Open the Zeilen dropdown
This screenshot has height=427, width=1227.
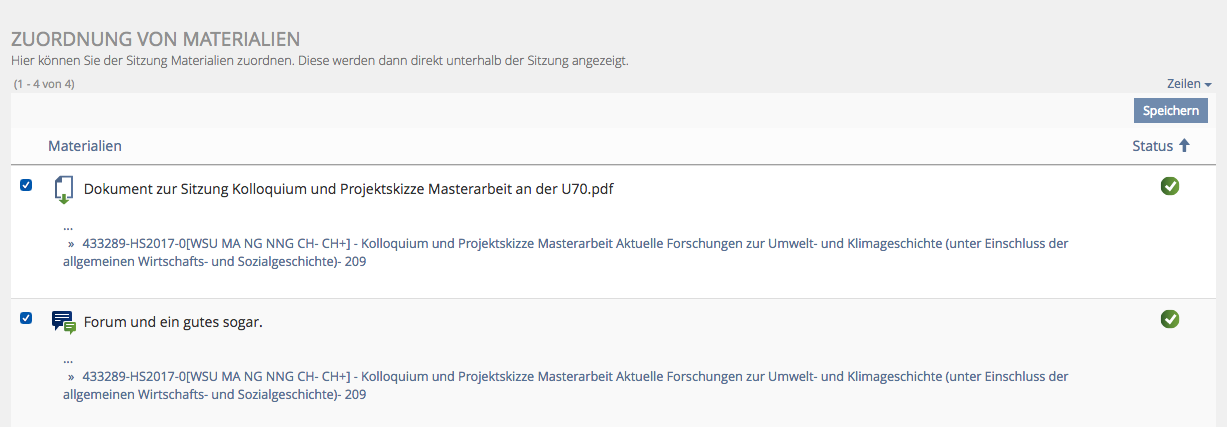(x=1188, y=84)
